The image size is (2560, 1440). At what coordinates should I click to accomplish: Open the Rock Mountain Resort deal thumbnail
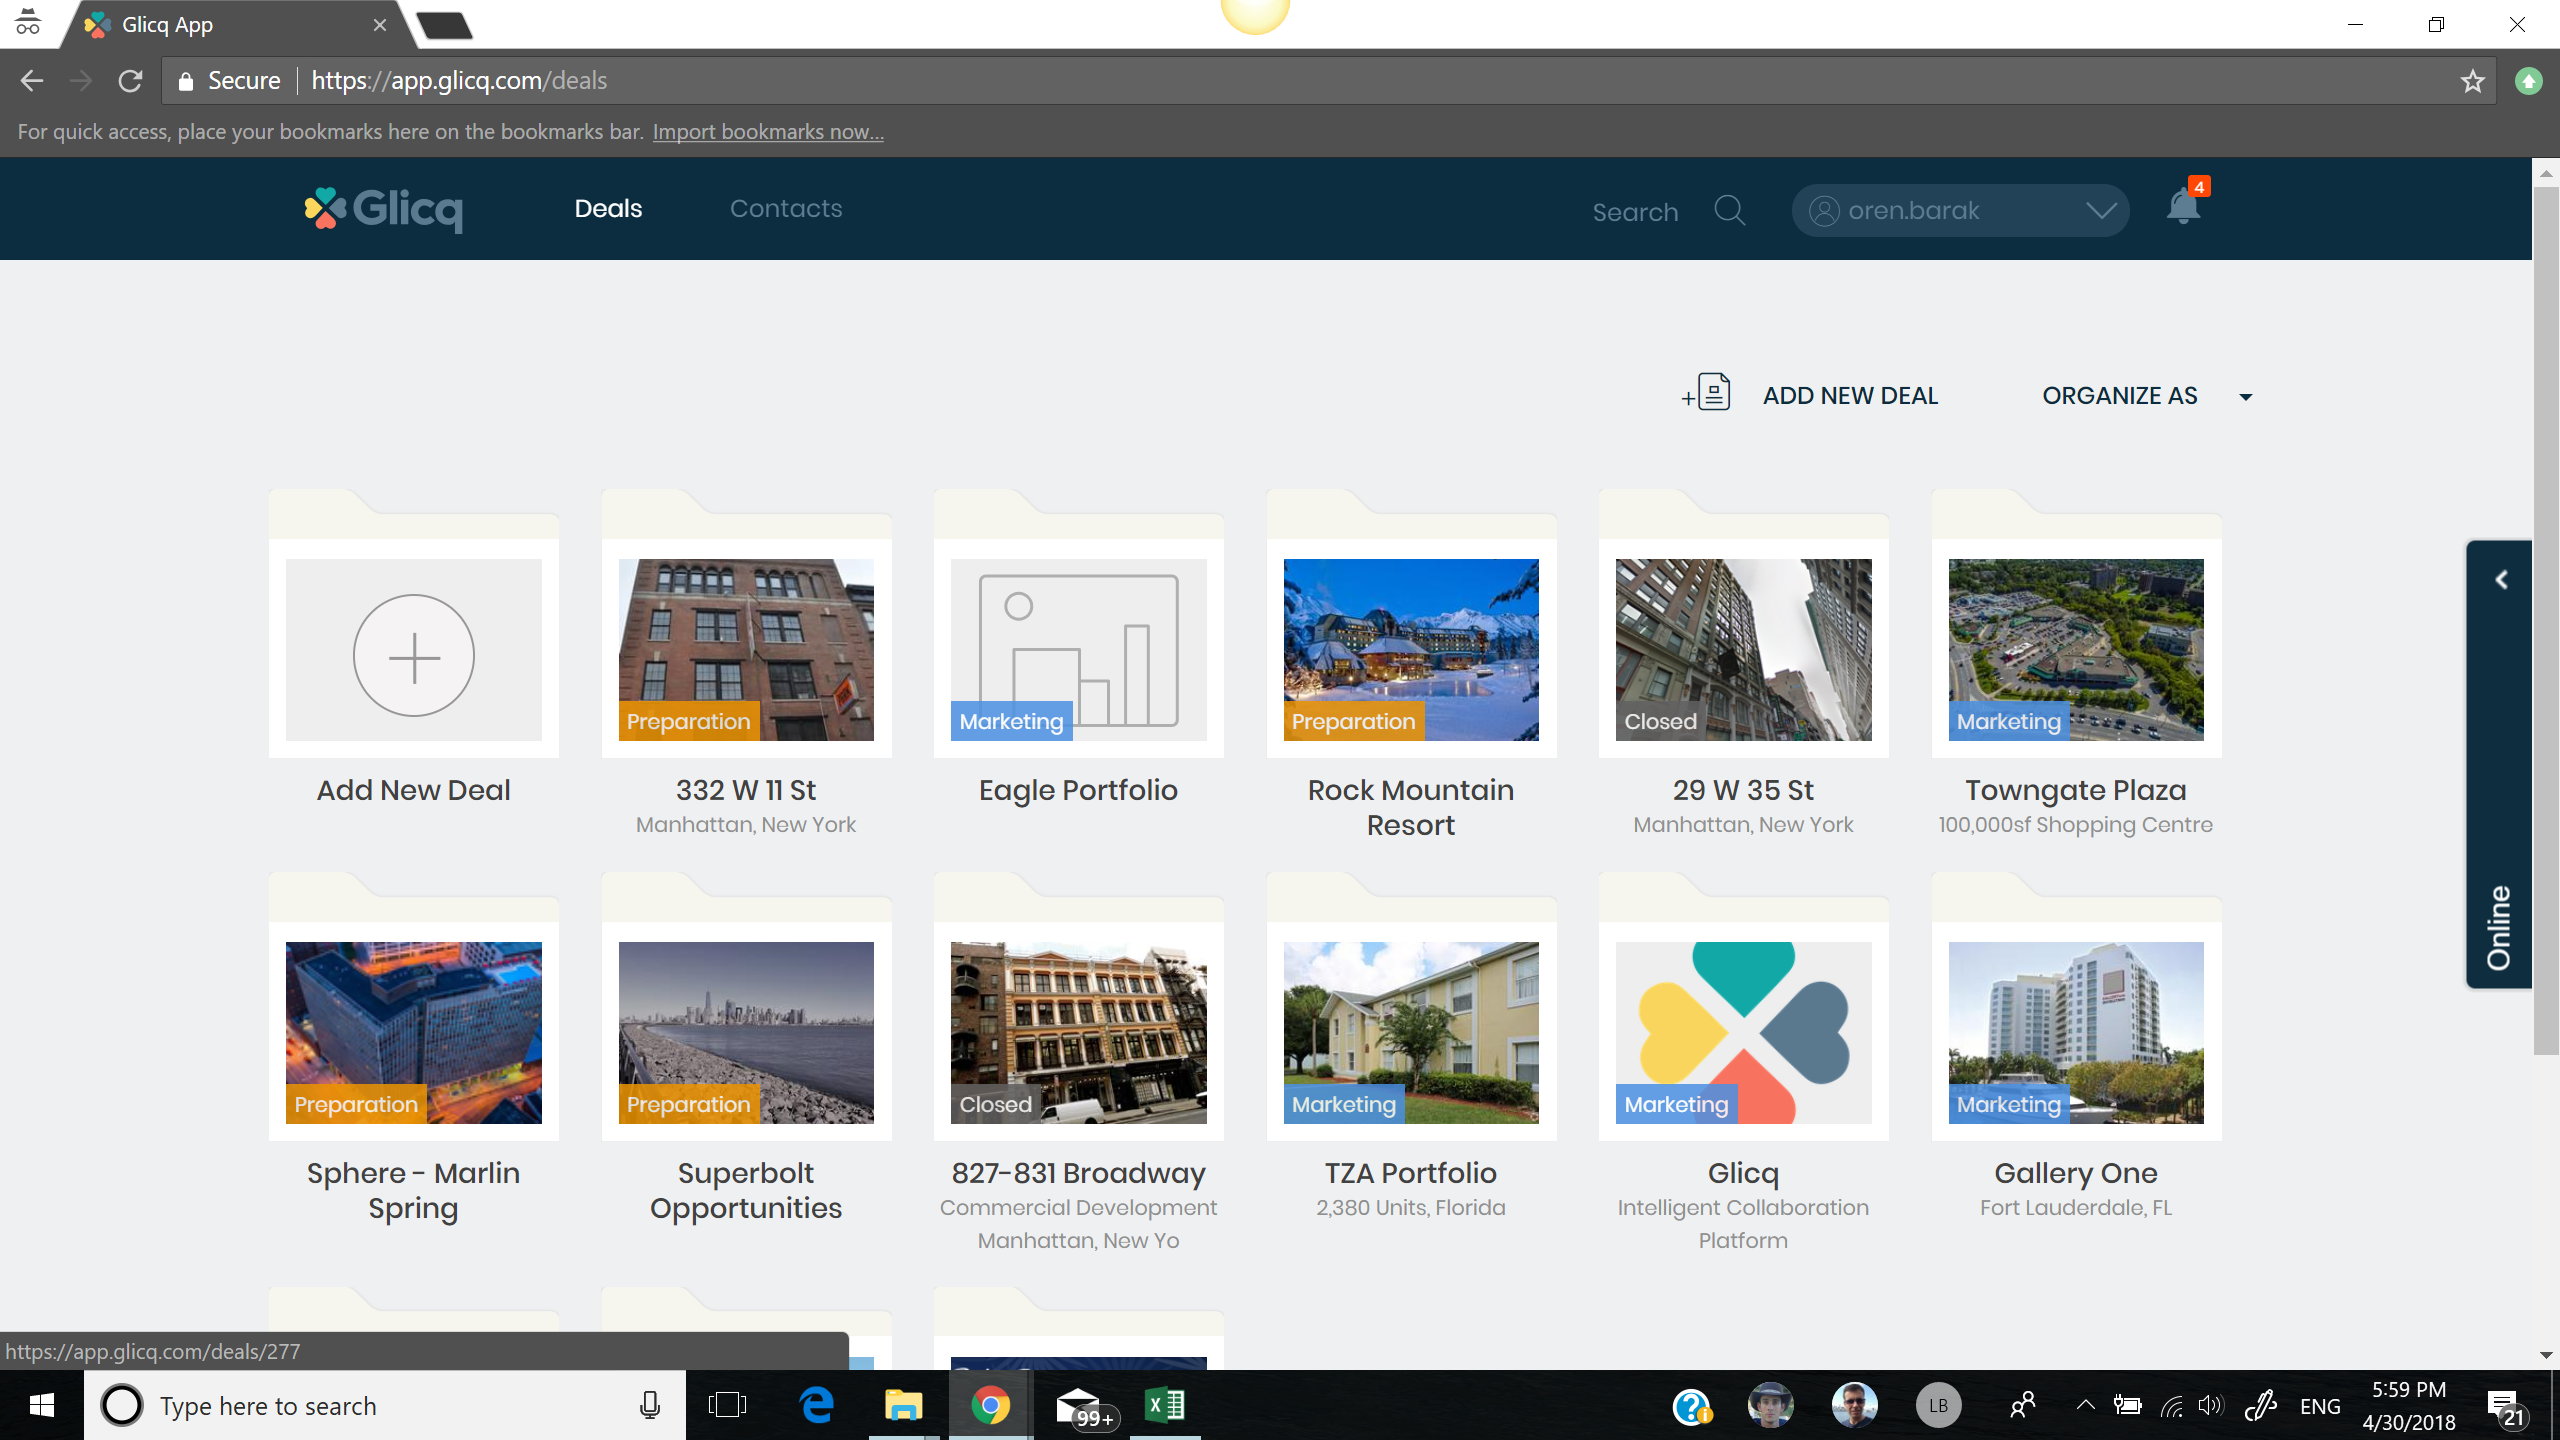coord(1410,649)
